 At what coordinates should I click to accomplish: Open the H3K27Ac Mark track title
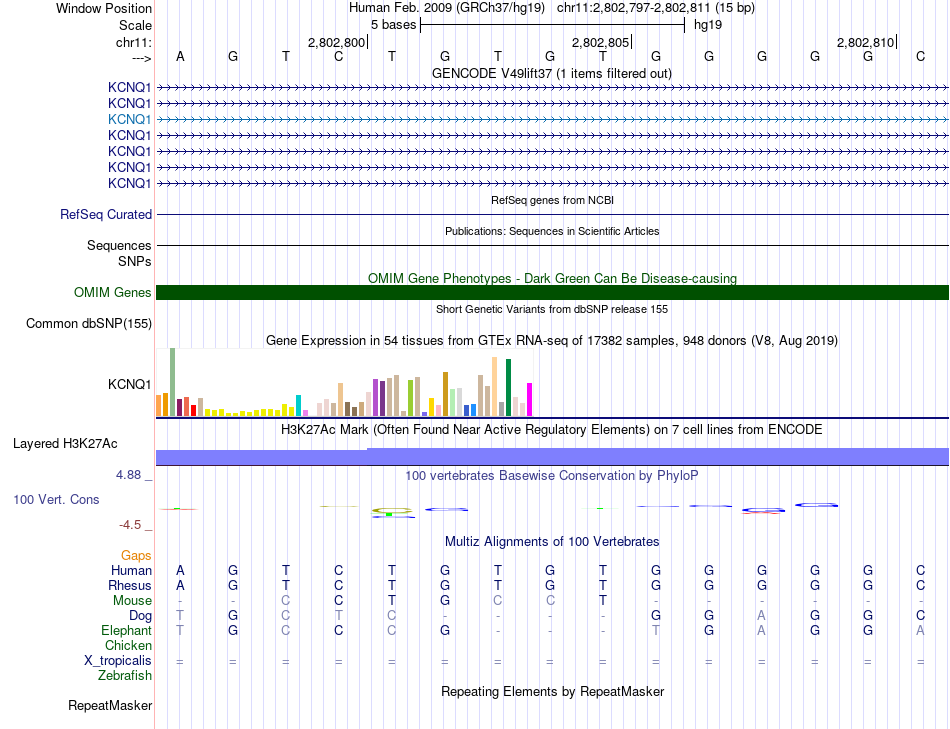click(552, 430)
